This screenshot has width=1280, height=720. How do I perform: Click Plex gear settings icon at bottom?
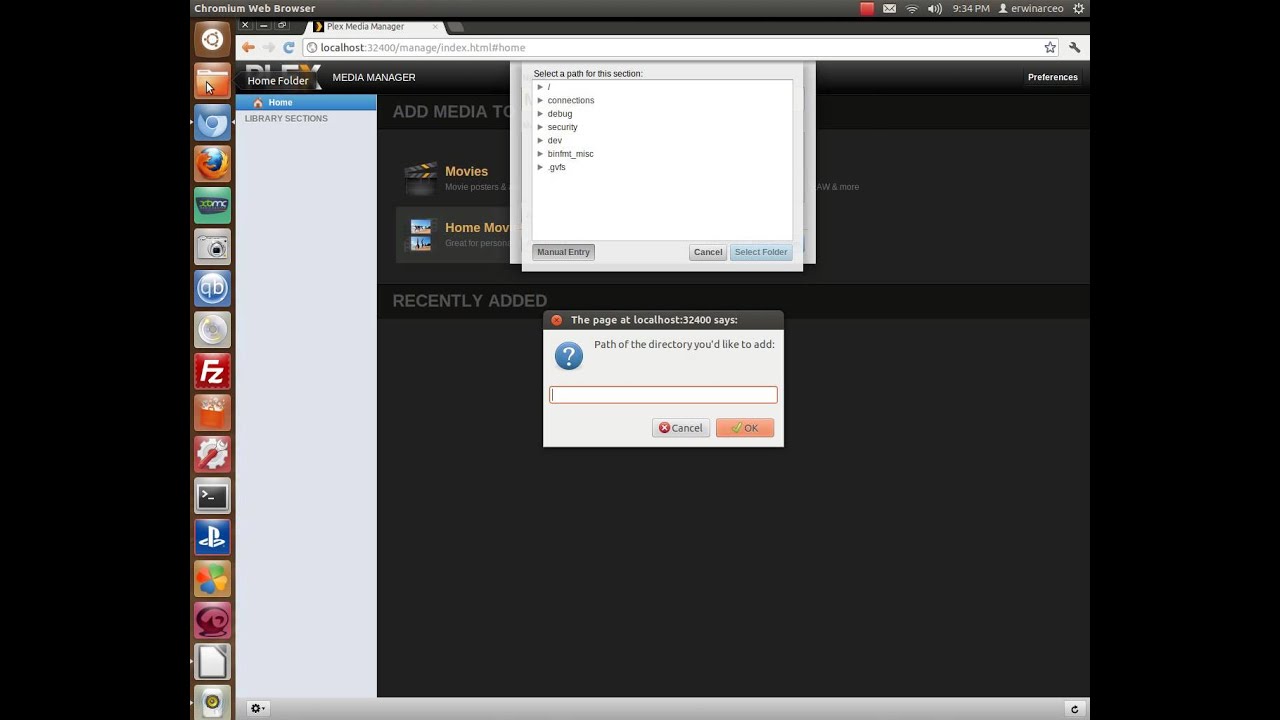[x=256, y=708]
